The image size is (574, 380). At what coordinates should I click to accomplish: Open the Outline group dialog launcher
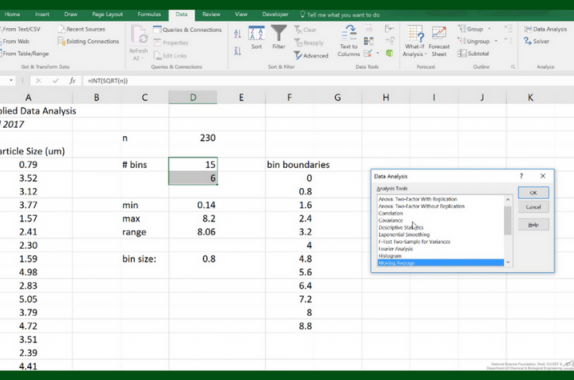[x=513, y=67]
